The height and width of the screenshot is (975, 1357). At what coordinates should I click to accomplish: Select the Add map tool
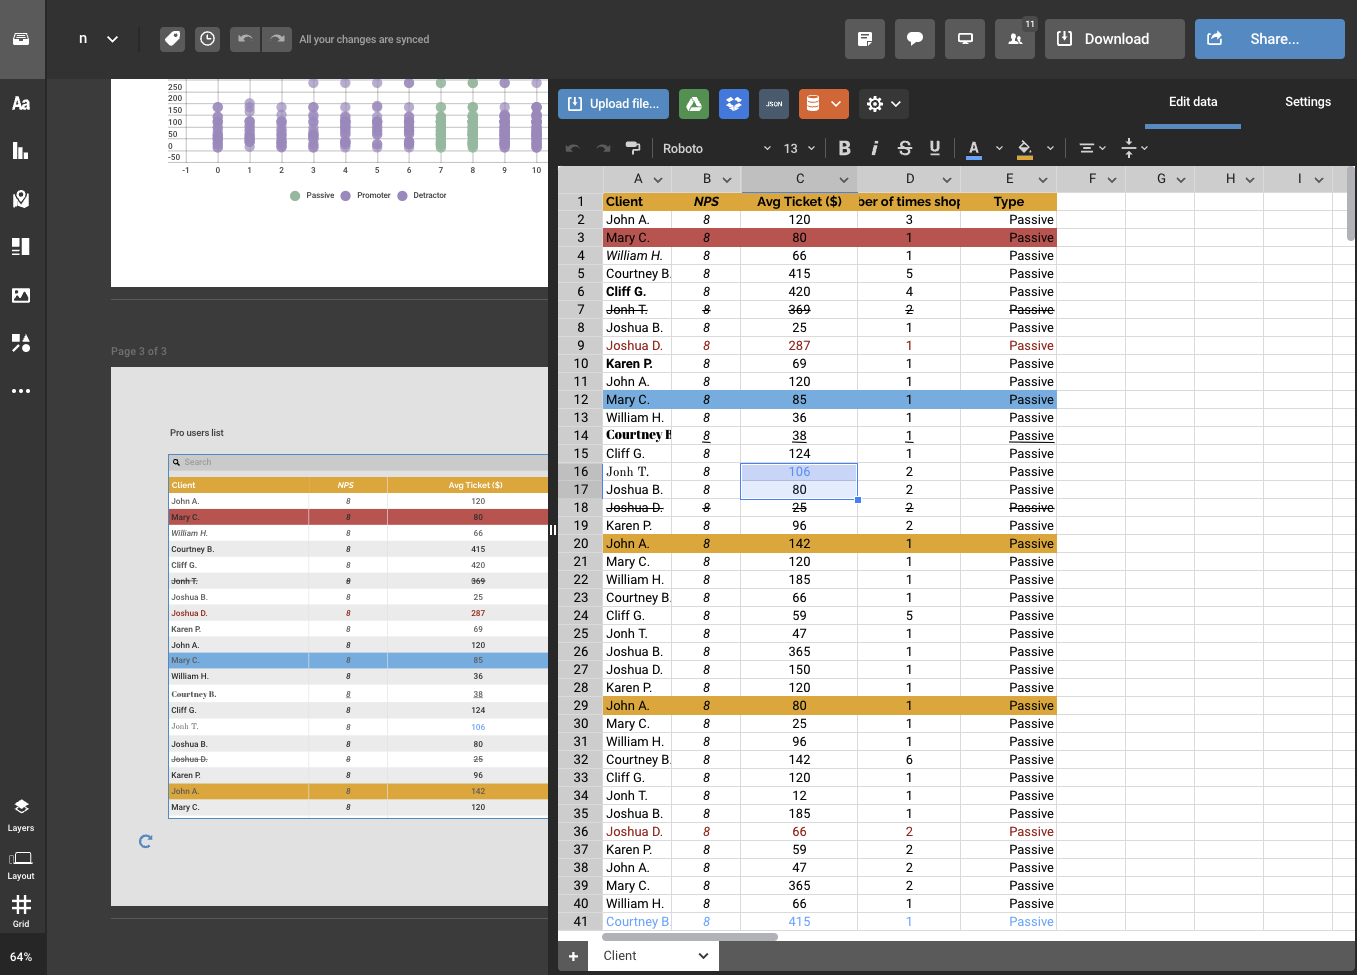click(x=22, y=199)
